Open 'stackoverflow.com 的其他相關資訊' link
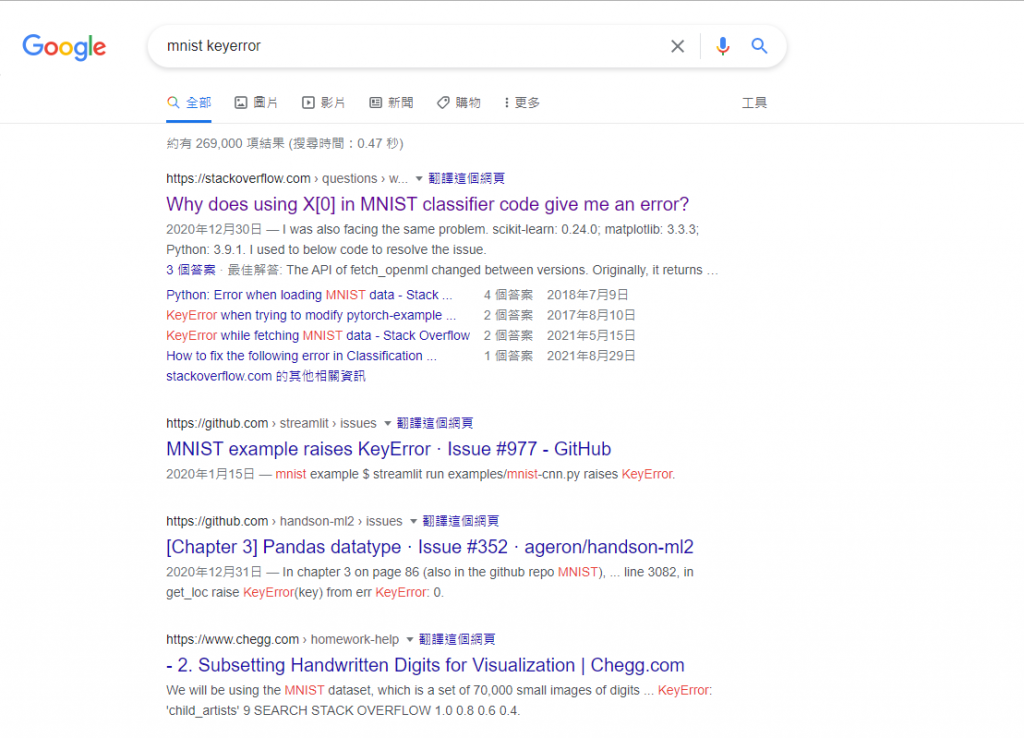This screenshot has height=738, width=1024. coord(266,376)
